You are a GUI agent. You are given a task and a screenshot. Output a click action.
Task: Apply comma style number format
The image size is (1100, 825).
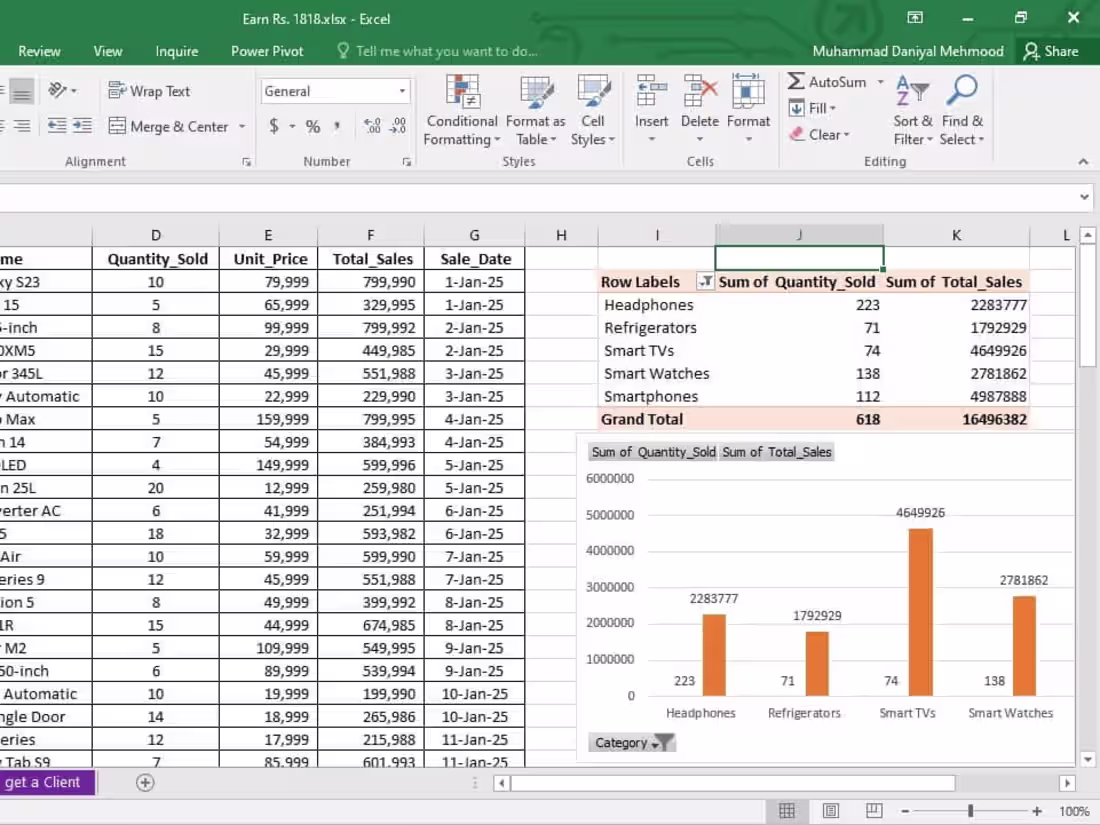pyautogui.click(x=337, y=126)
